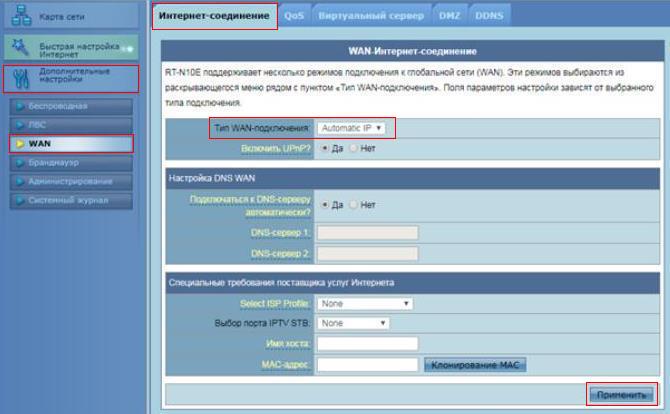Click DNS-сервер 2 input field

pyautogui.click(x=367, y=253)
